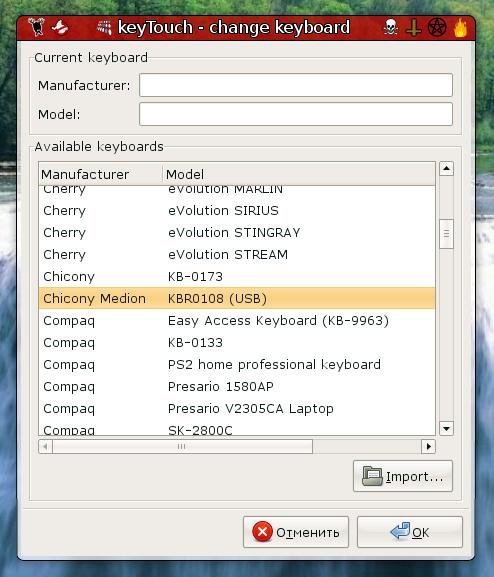
Task: Select Cherry eVolution STREAM row
Action: click(x=237, y=255)
